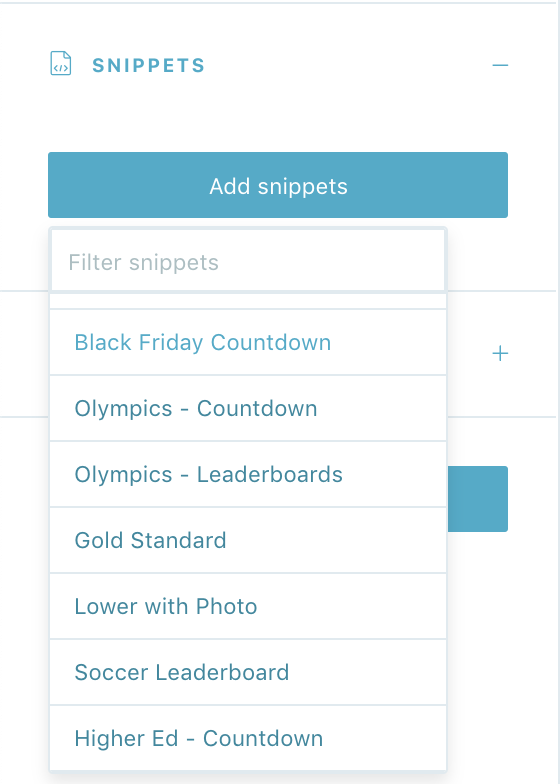Focus the Filter snippets search field
The image size is (560, 784).
click(248, 261)
